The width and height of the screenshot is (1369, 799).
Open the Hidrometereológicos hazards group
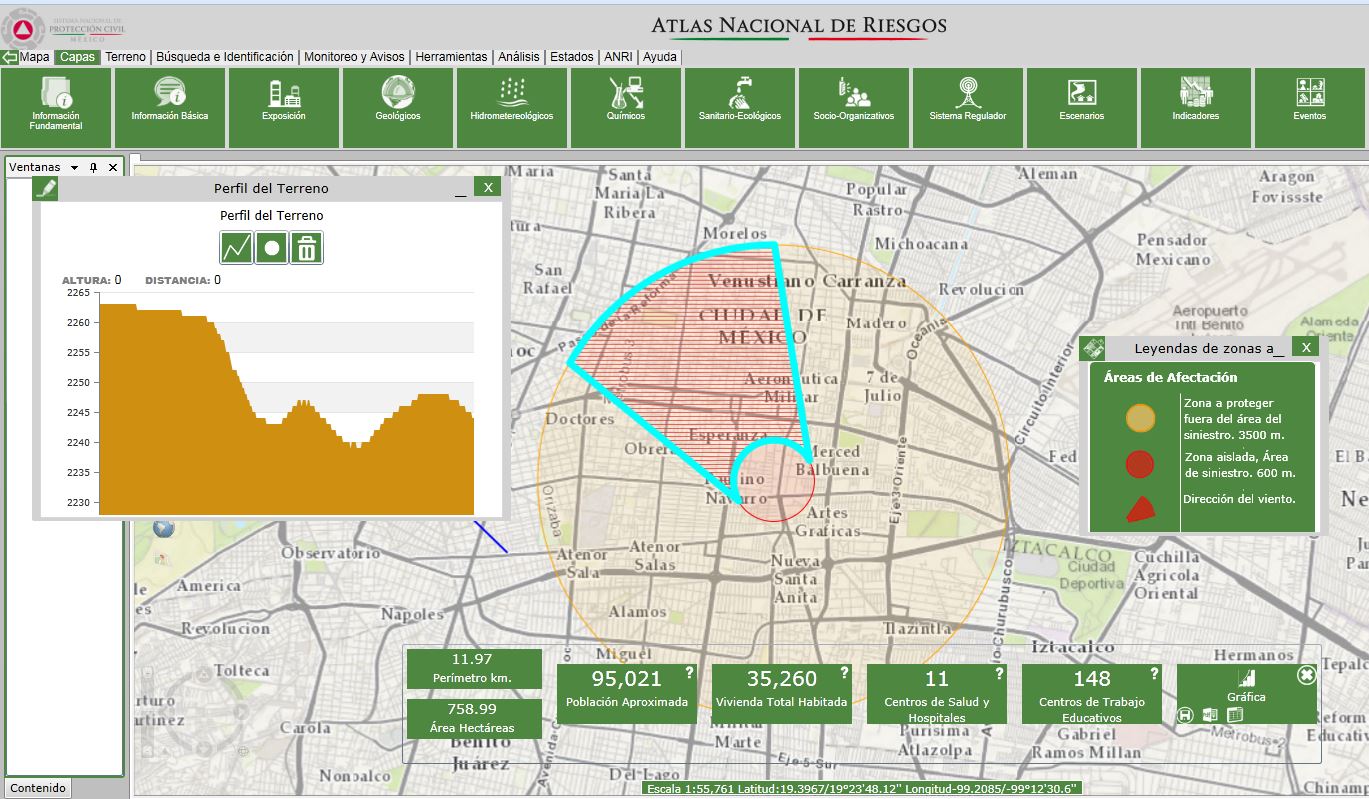(x=512, y=108)
